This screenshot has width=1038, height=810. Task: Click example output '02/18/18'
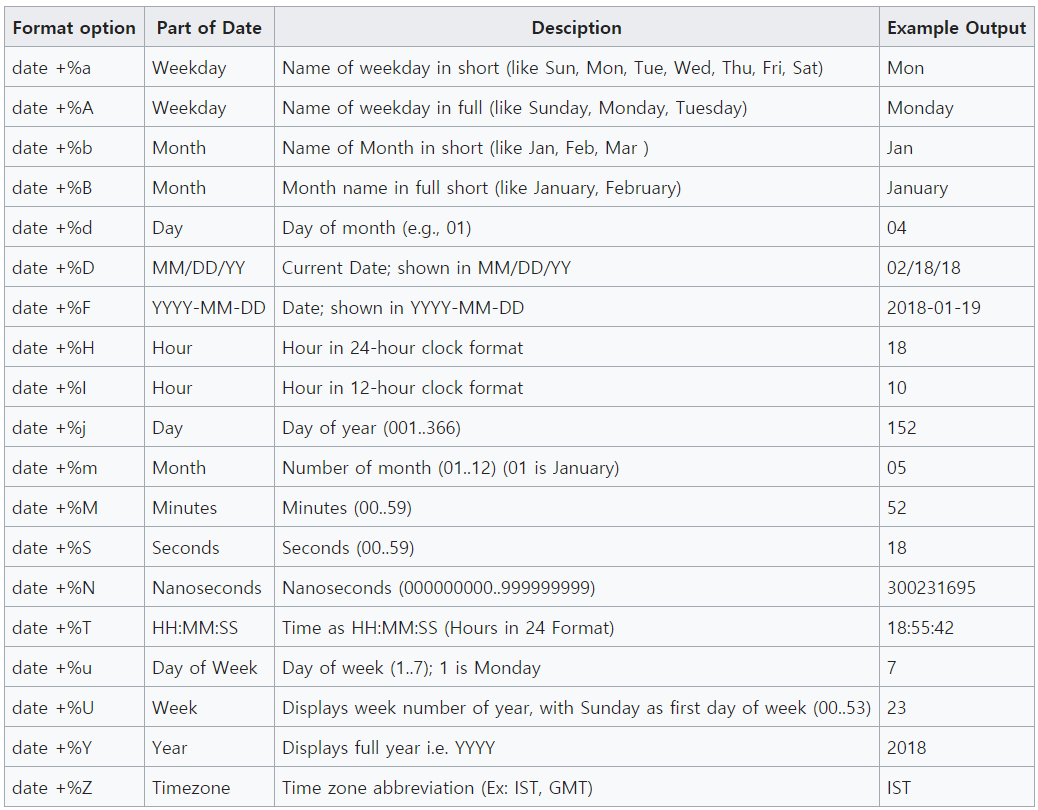[923, 267]
